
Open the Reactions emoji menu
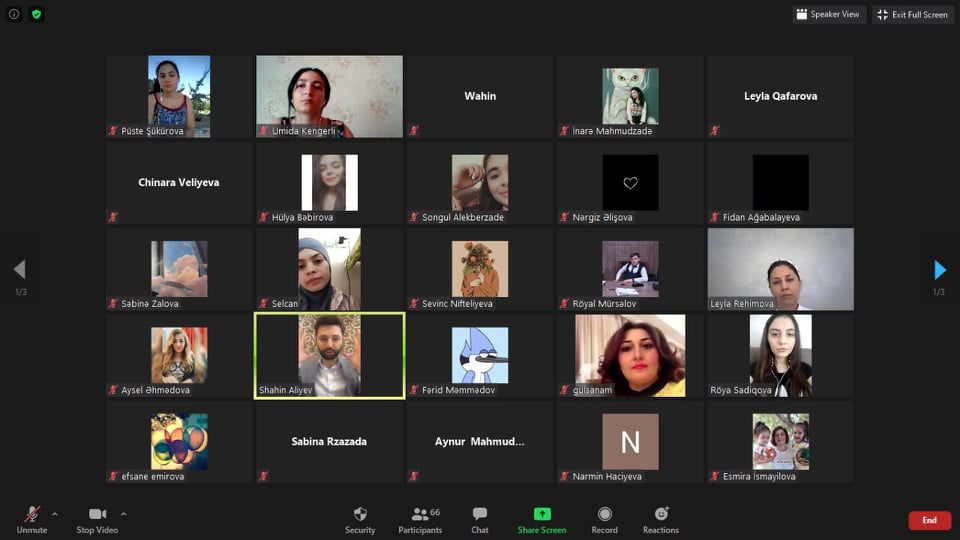pos(660,514)
